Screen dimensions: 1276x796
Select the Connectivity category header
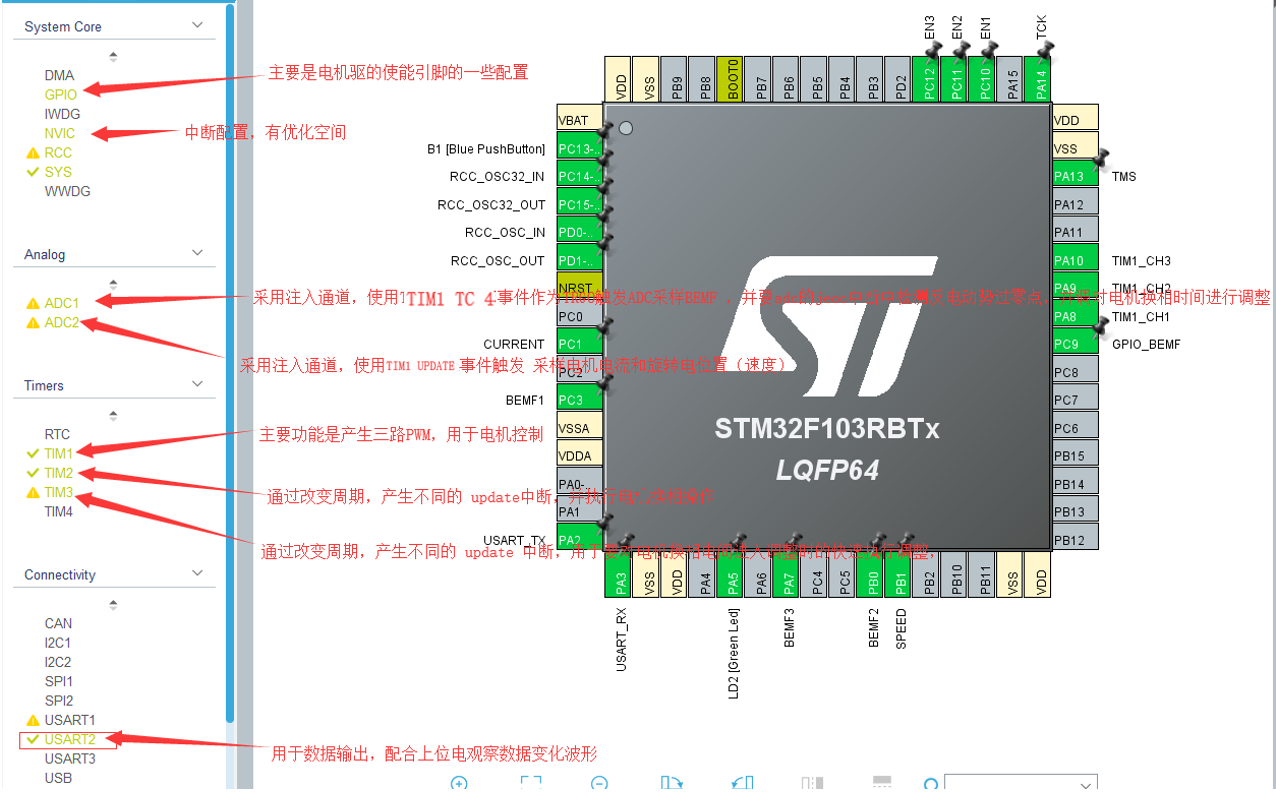pyautogui.click(x=60, y=573)
